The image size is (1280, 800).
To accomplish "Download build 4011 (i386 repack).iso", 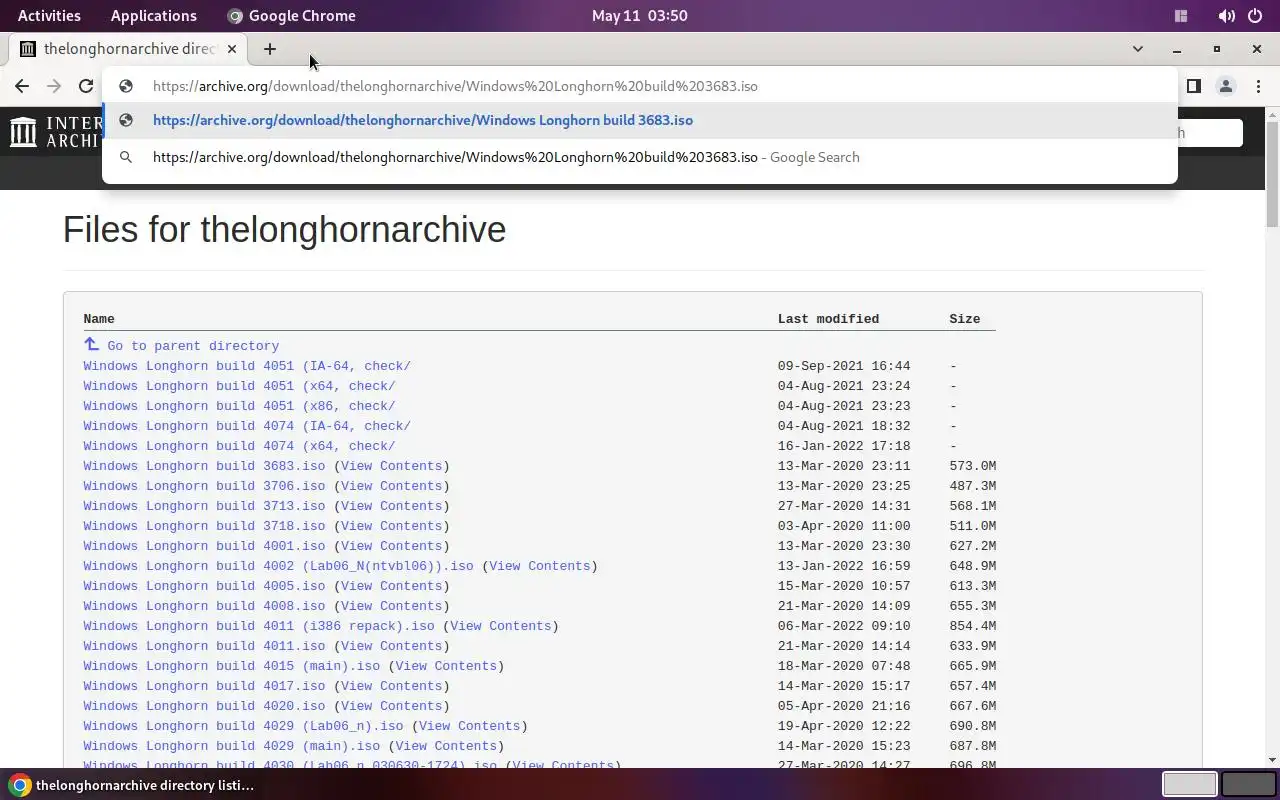I will pyautogui.click(x=259, y=626).
